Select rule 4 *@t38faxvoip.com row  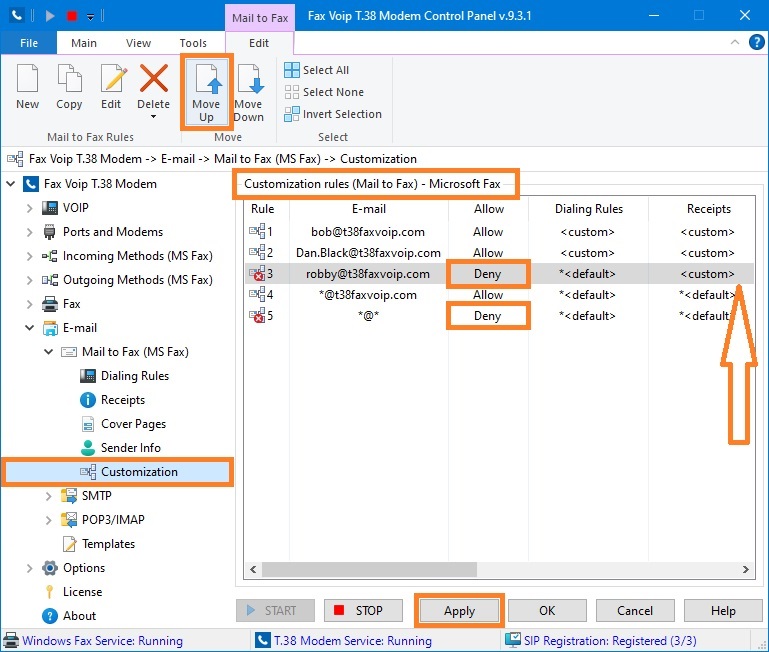pyautogui.click(x=499, y=295)
